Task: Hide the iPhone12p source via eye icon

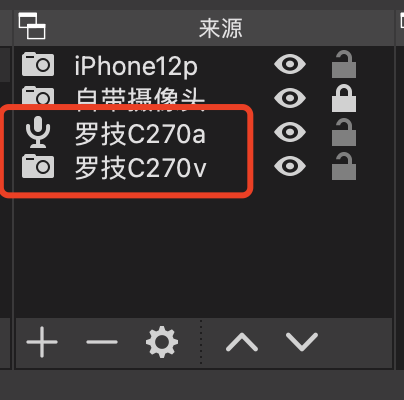Action: coord(290,64)
